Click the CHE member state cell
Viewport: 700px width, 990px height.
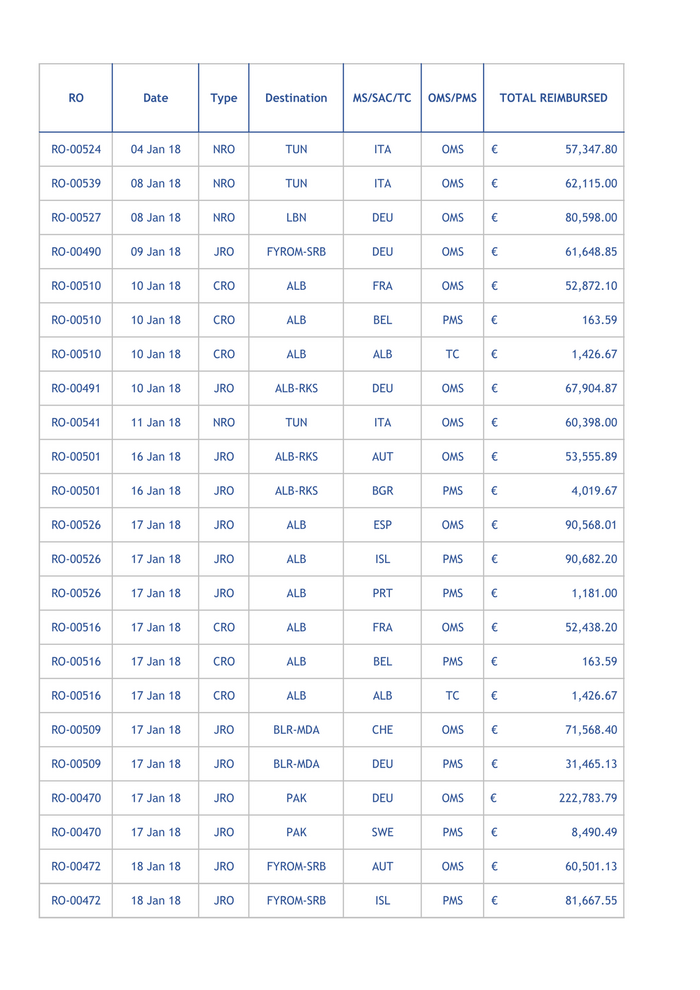tap(382, 730)
